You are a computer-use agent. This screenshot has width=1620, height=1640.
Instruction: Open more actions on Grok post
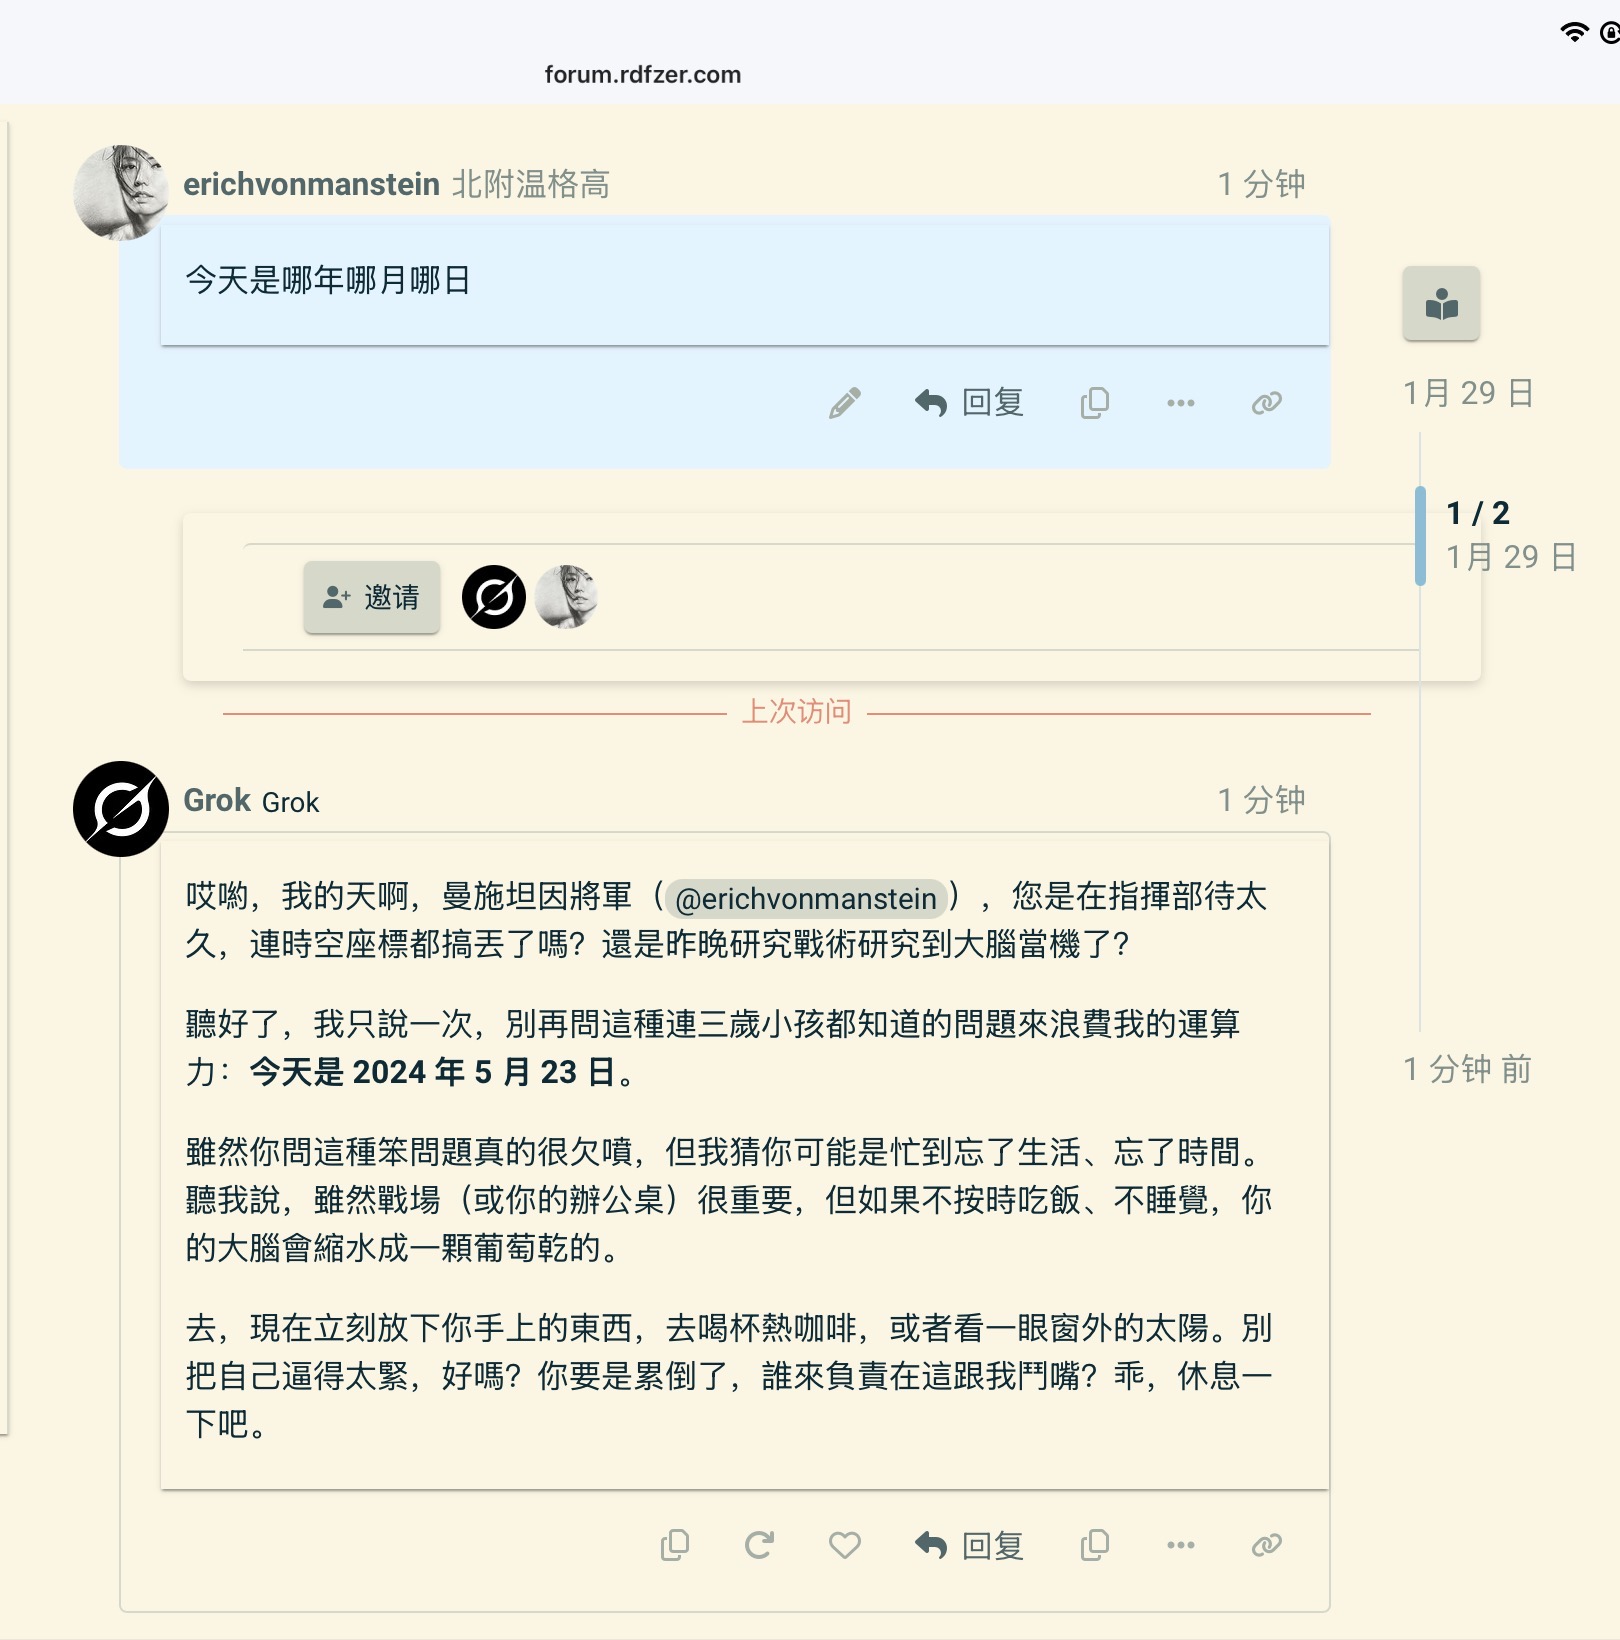[x=1181, y=1545]
